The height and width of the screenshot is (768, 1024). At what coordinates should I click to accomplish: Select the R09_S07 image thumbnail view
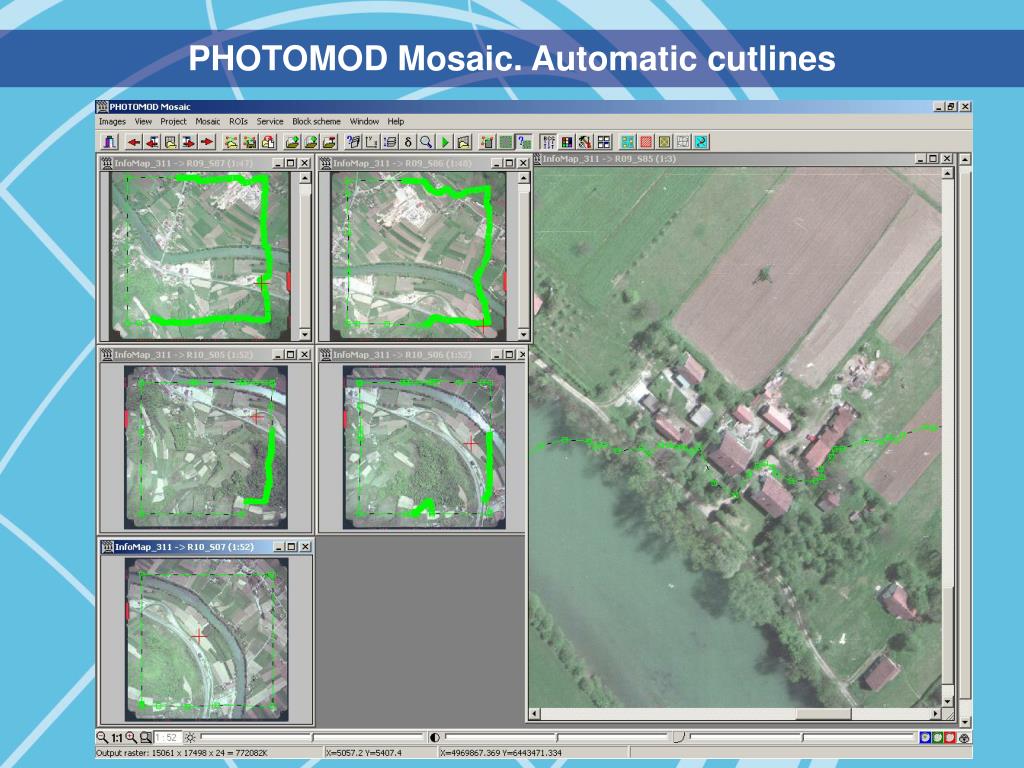[x=200, y=255]
